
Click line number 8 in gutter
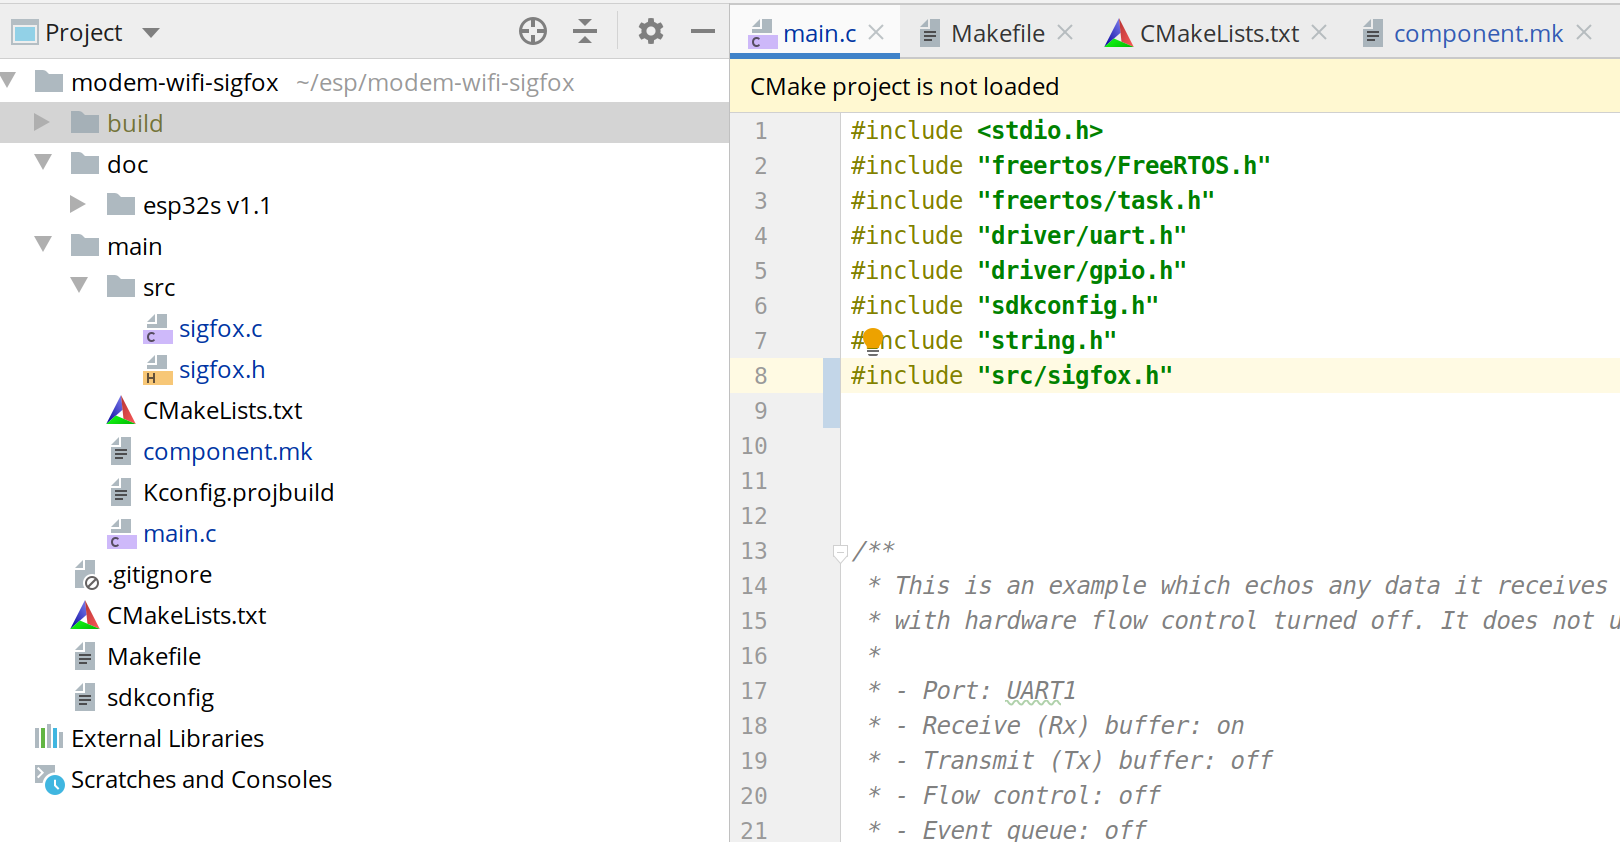point(761,376)
